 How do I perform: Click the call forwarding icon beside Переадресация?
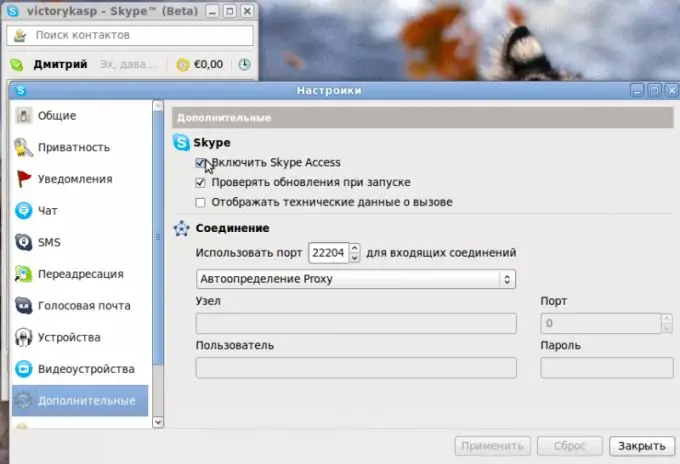click(x=23, y=274)
